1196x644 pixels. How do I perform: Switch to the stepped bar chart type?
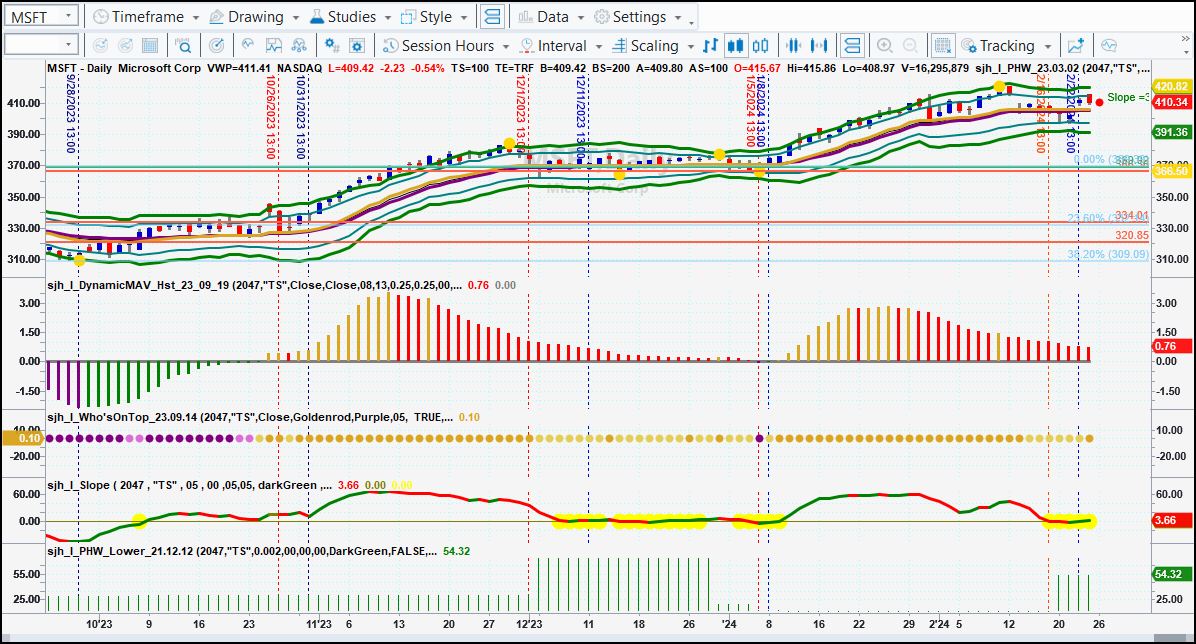[x=710, y=46]
